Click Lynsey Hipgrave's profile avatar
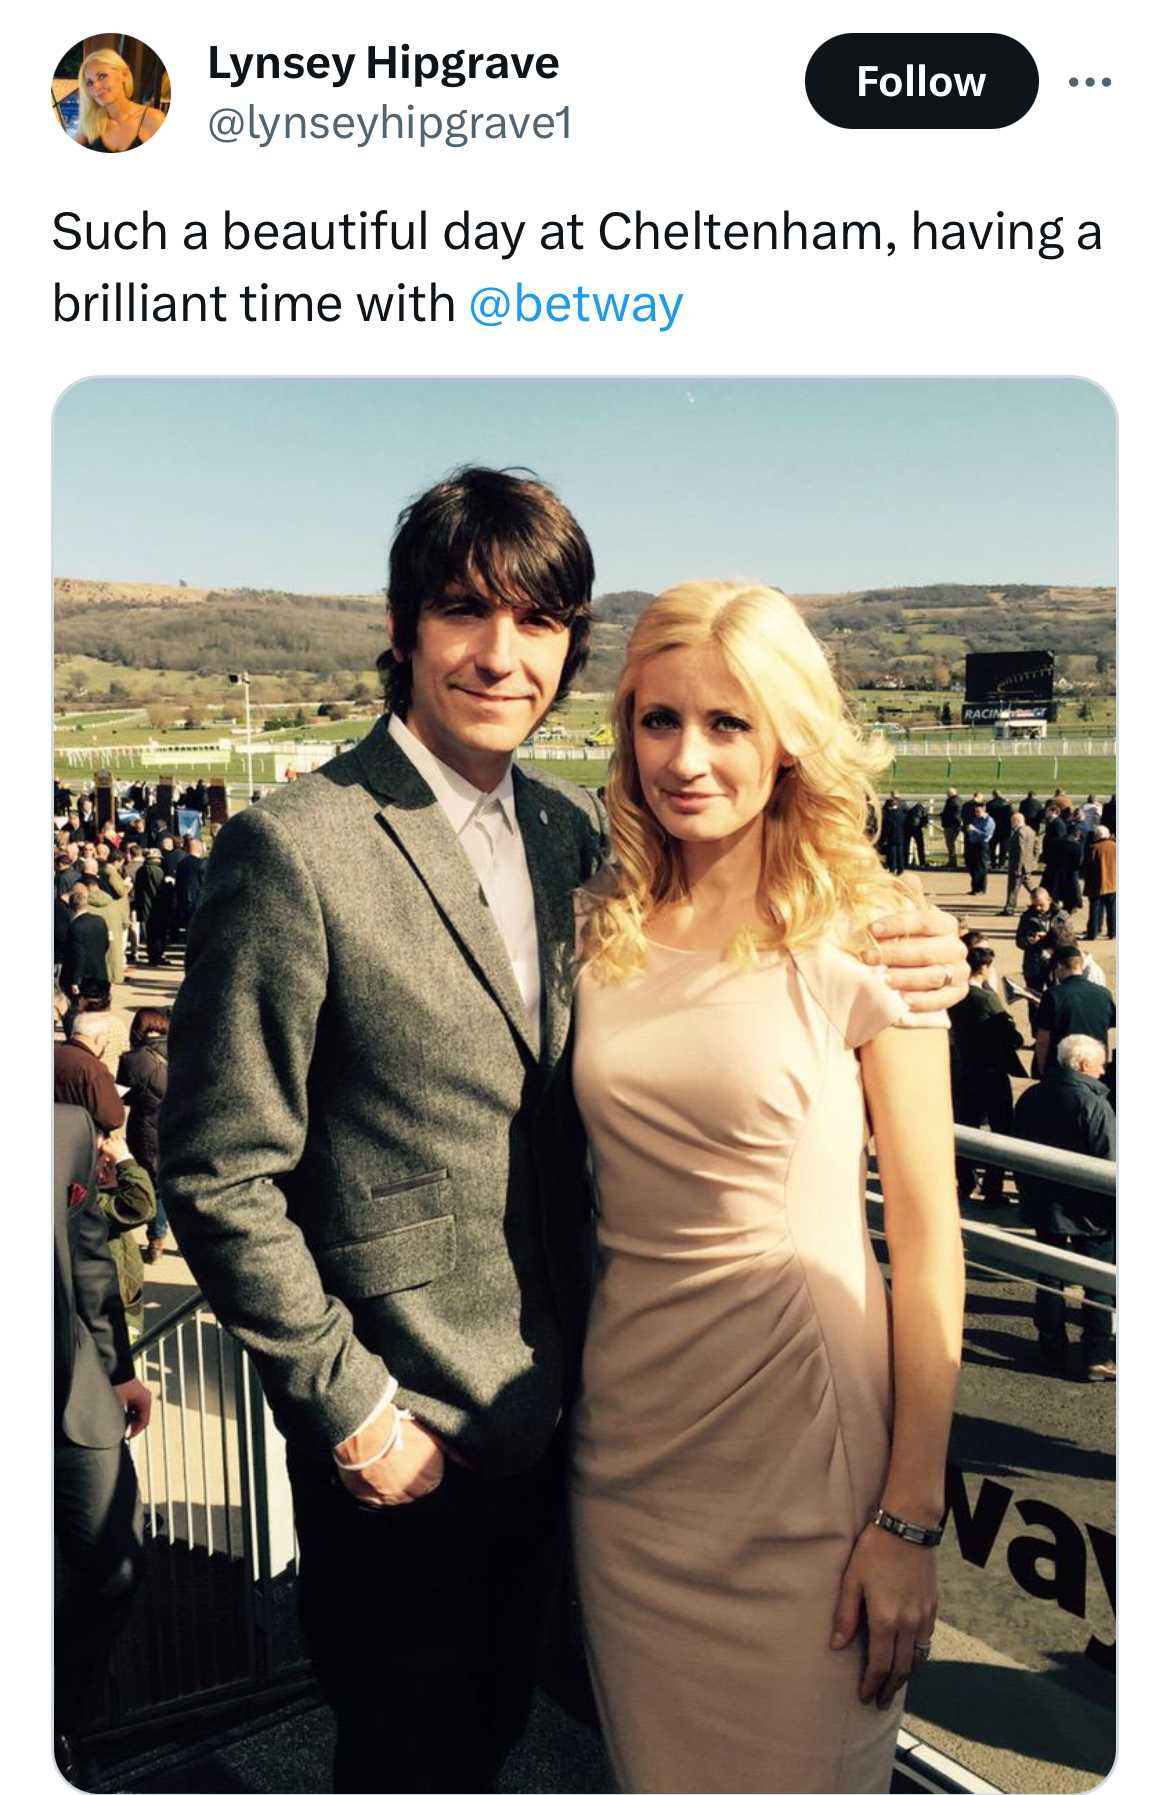 [111, 92]
